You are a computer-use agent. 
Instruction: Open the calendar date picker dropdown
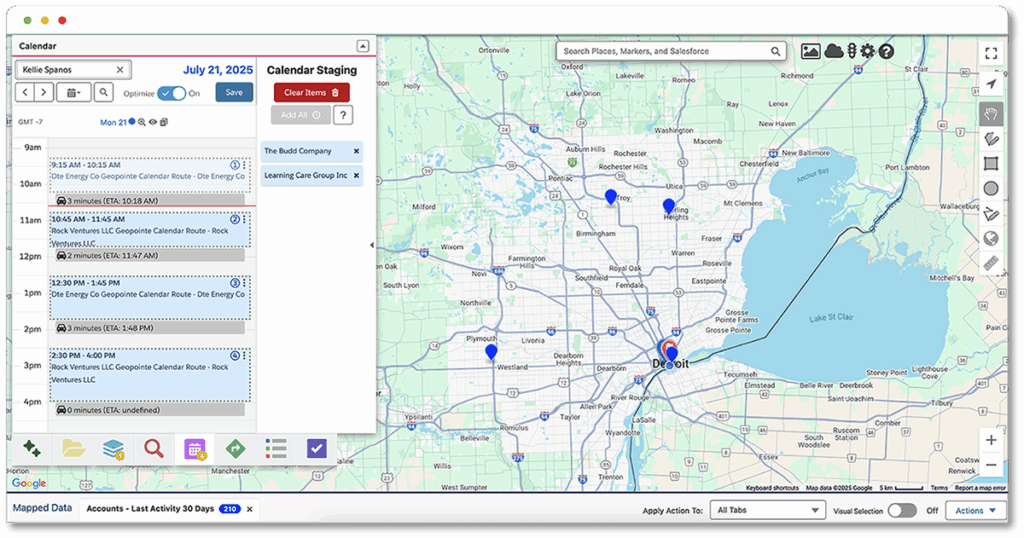(x=74, y=93)
